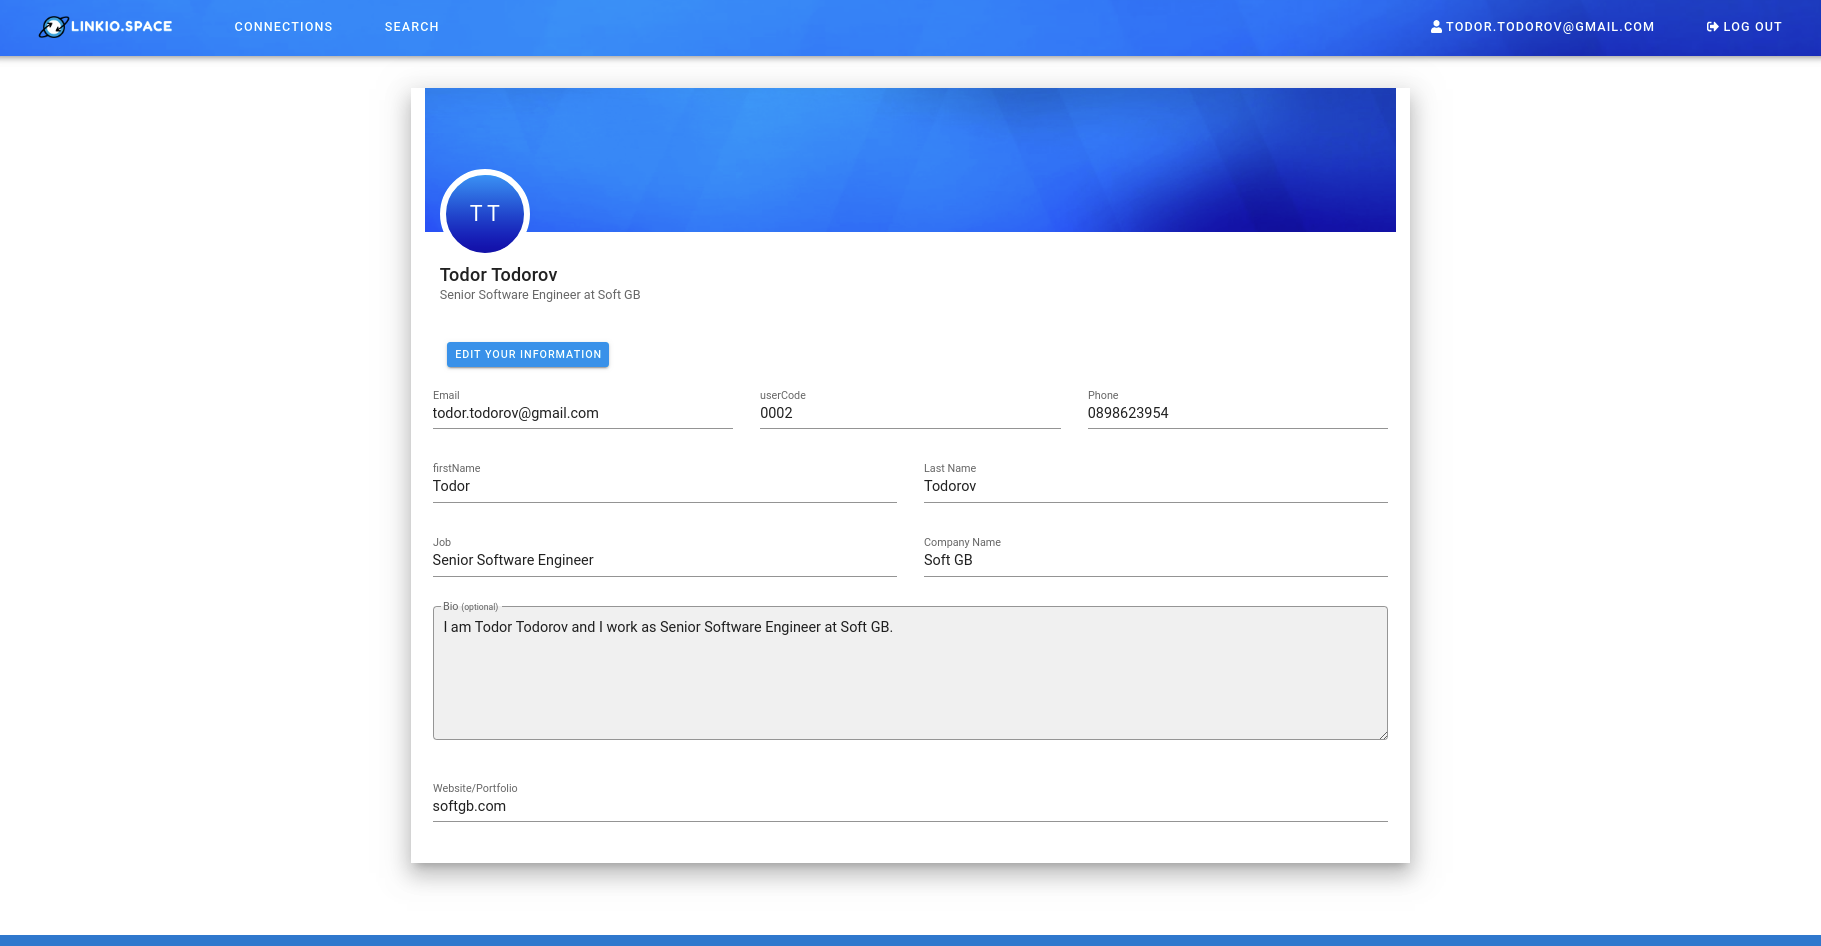1821x946 pixels.
Task: Click the Edit Your Information button
Action: point(528,354)
